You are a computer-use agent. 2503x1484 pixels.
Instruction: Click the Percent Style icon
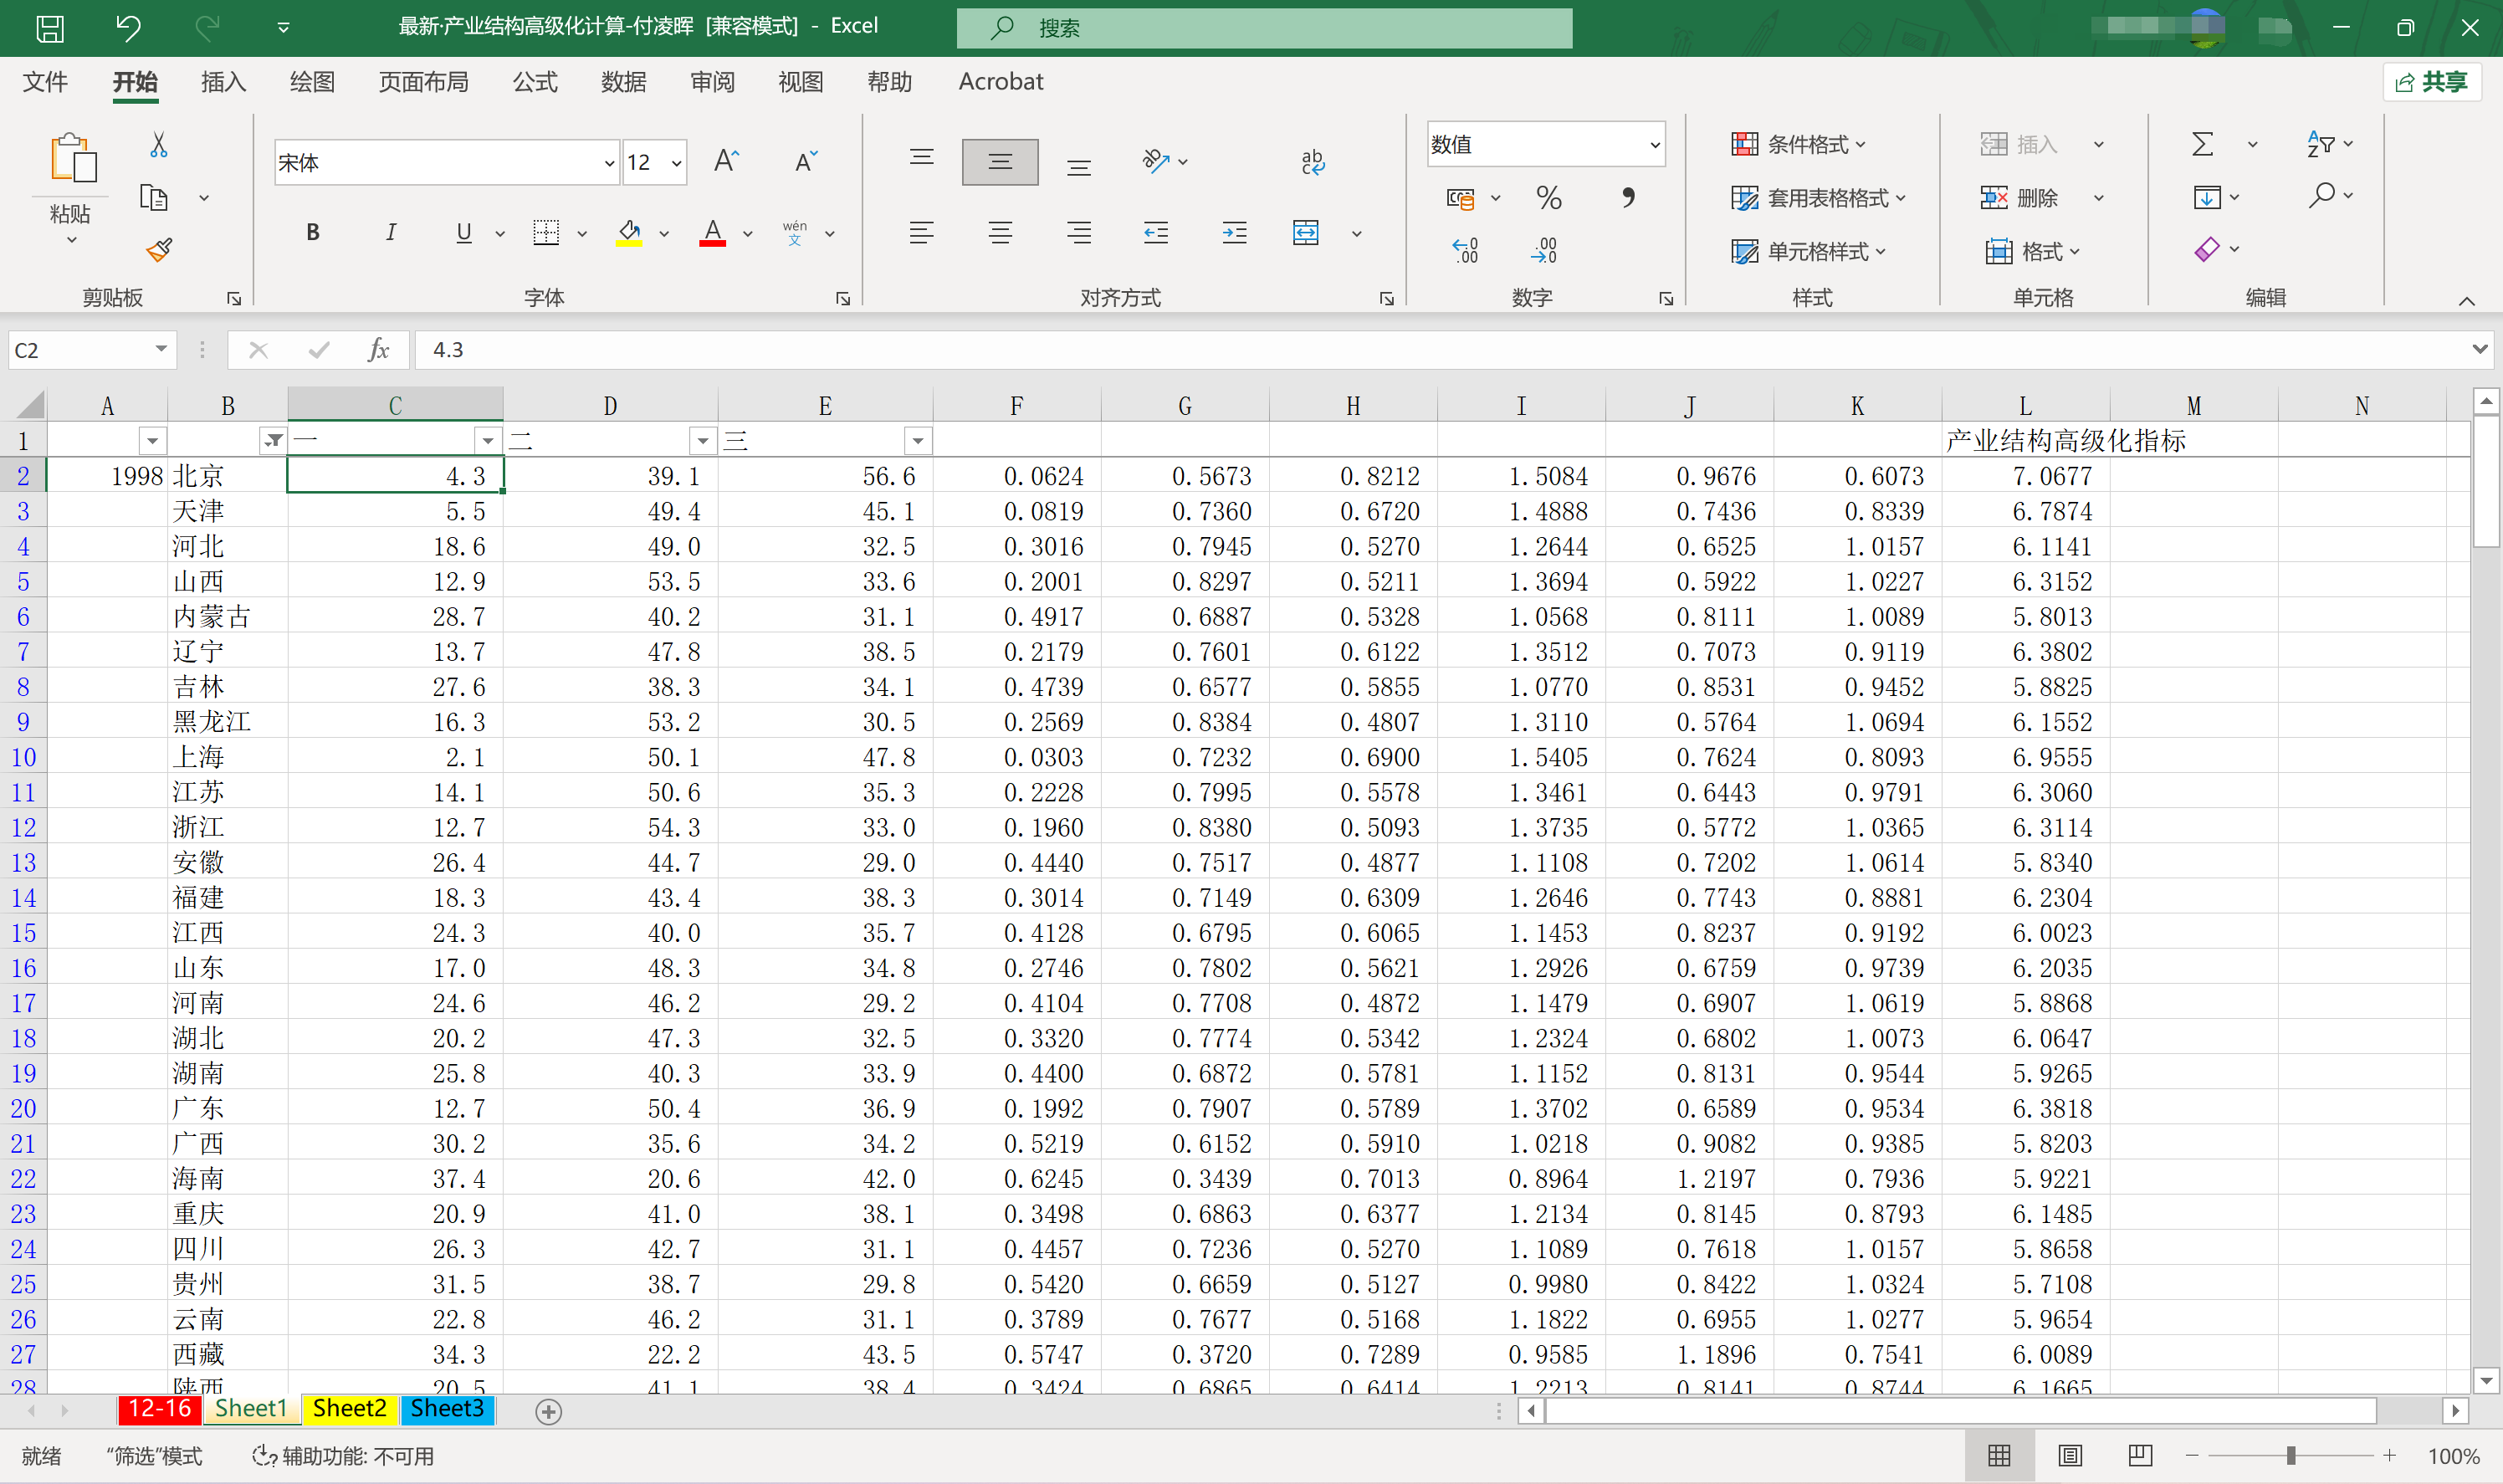click(x=1548, y=198)
